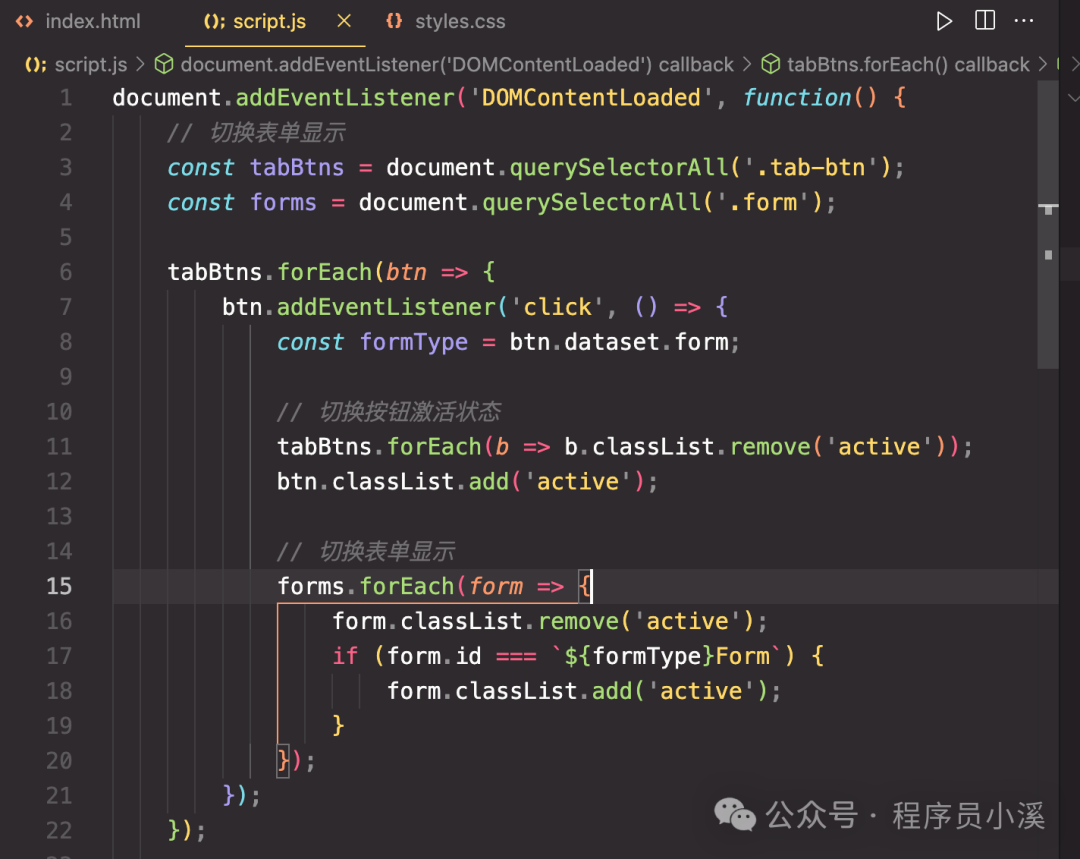This screenshot has width=1080, height=859.
Task: Click the minimap scrollbar slider on the right
Action: tap(1048, 225)
